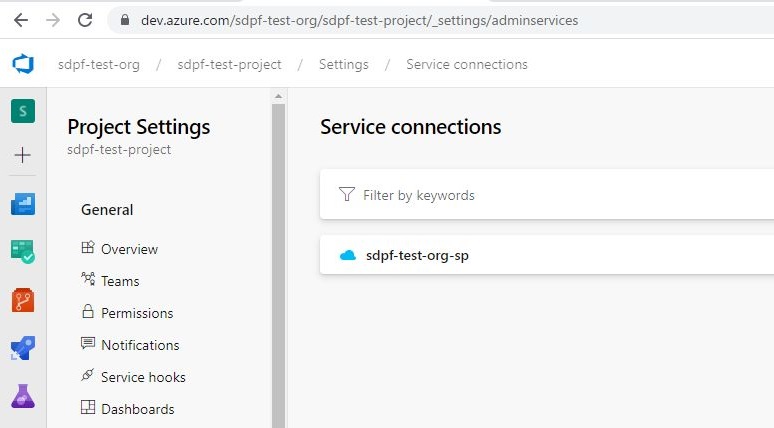The image size is (774, 428).
Task: Select Teams in settings menu
Action: tap(120, 281)
